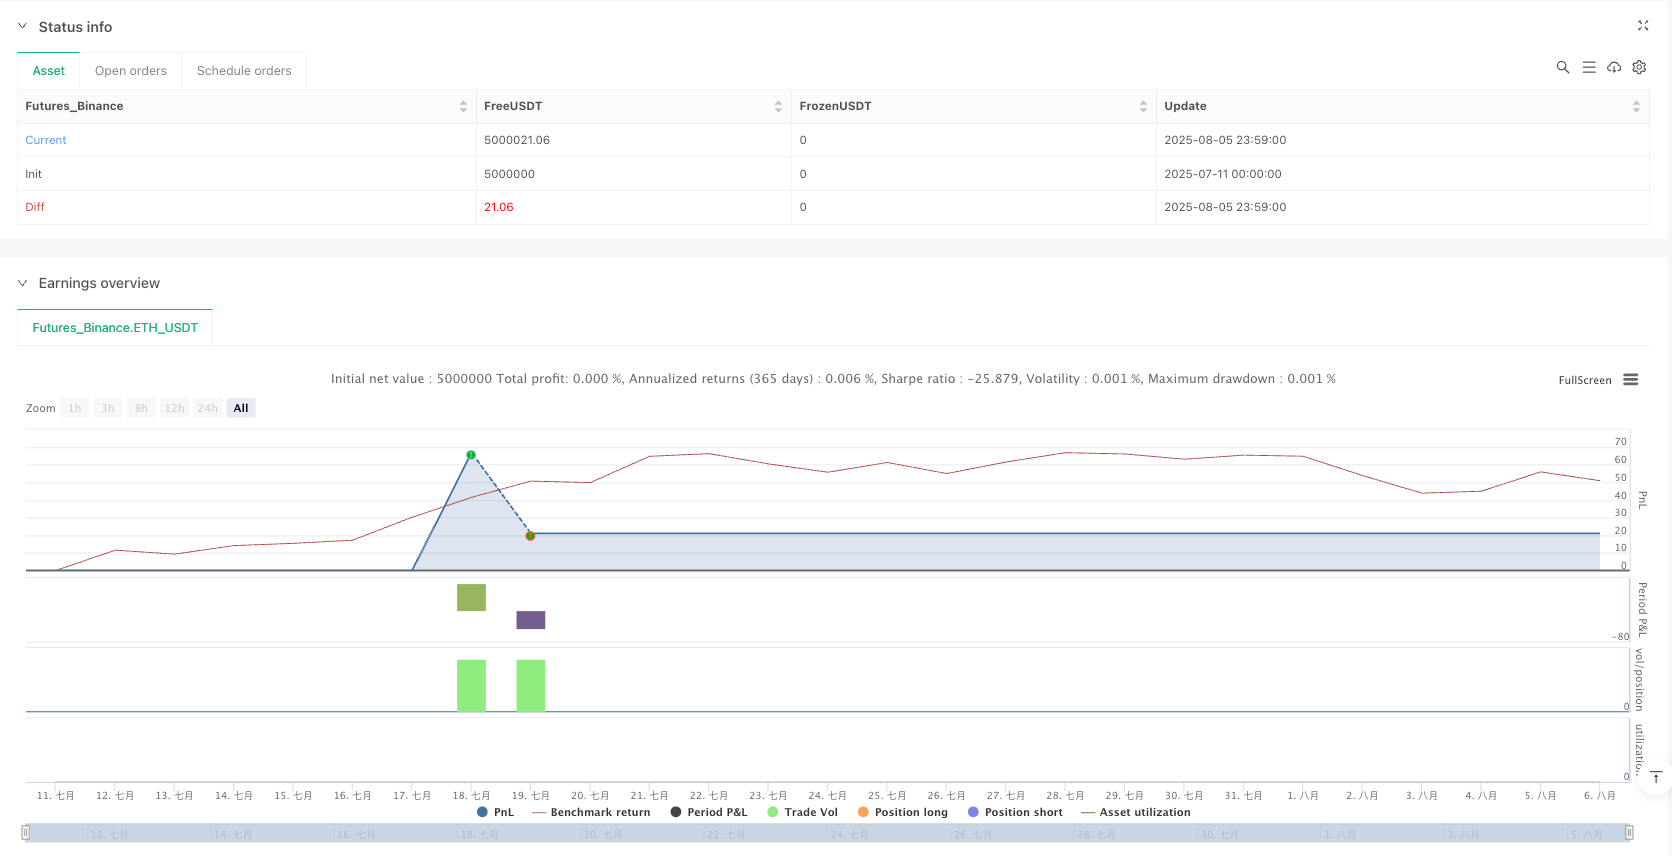Open the chart hamburger menu icon
Image resolution: width=1672 pixels, height=856 pixels.
[x=1630, y=380]
